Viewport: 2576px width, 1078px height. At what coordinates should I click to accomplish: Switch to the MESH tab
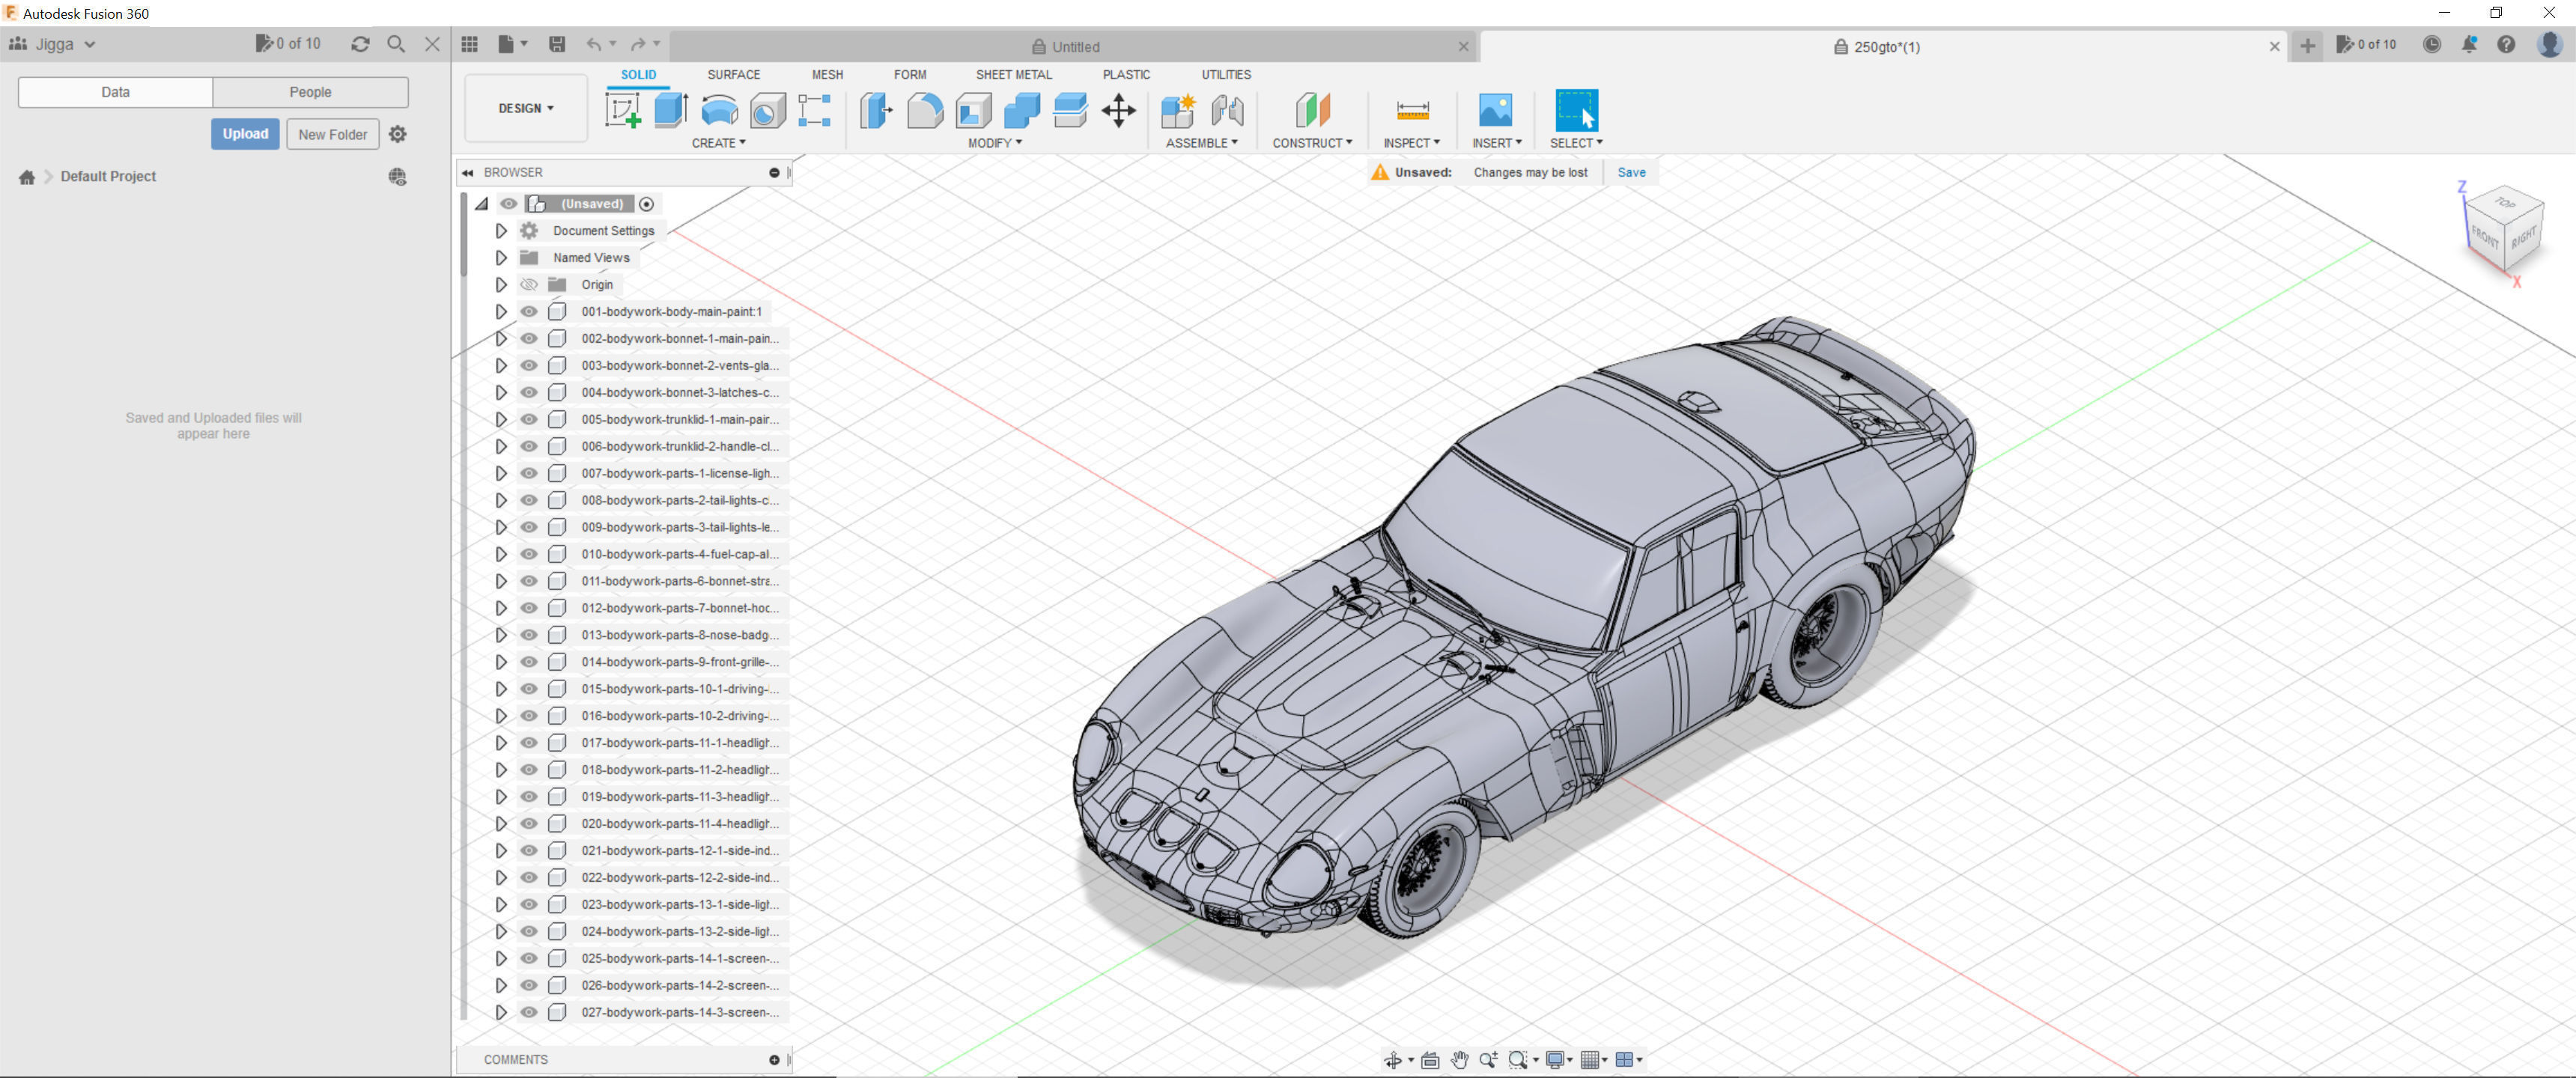coord(827,75)
